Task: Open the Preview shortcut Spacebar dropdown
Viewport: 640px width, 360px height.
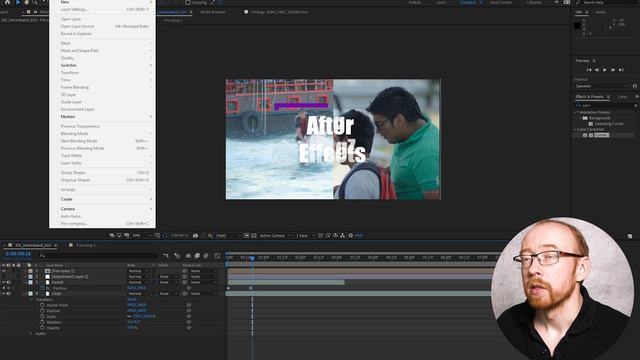Action: 602,86
